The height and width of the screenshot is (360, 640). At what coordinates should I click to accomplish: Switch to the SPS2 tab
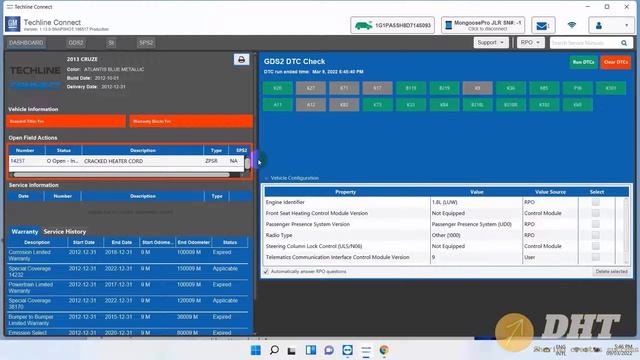[x=146, y=43]
